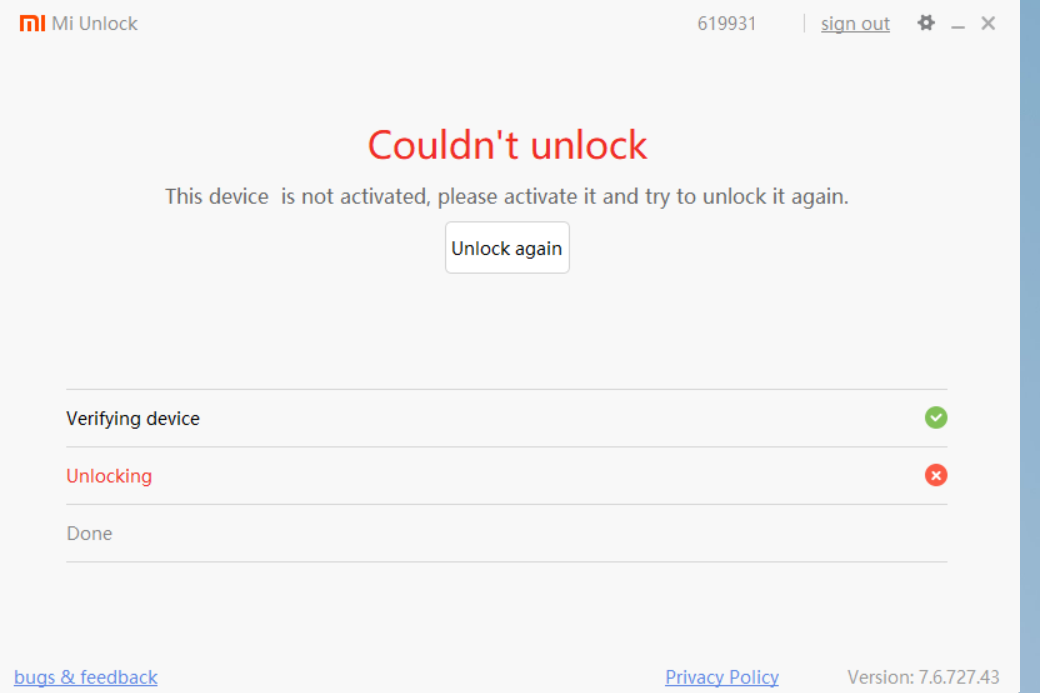Close the Mi Unlock window
Screen dimensions: 1040x693
point(988,23)
